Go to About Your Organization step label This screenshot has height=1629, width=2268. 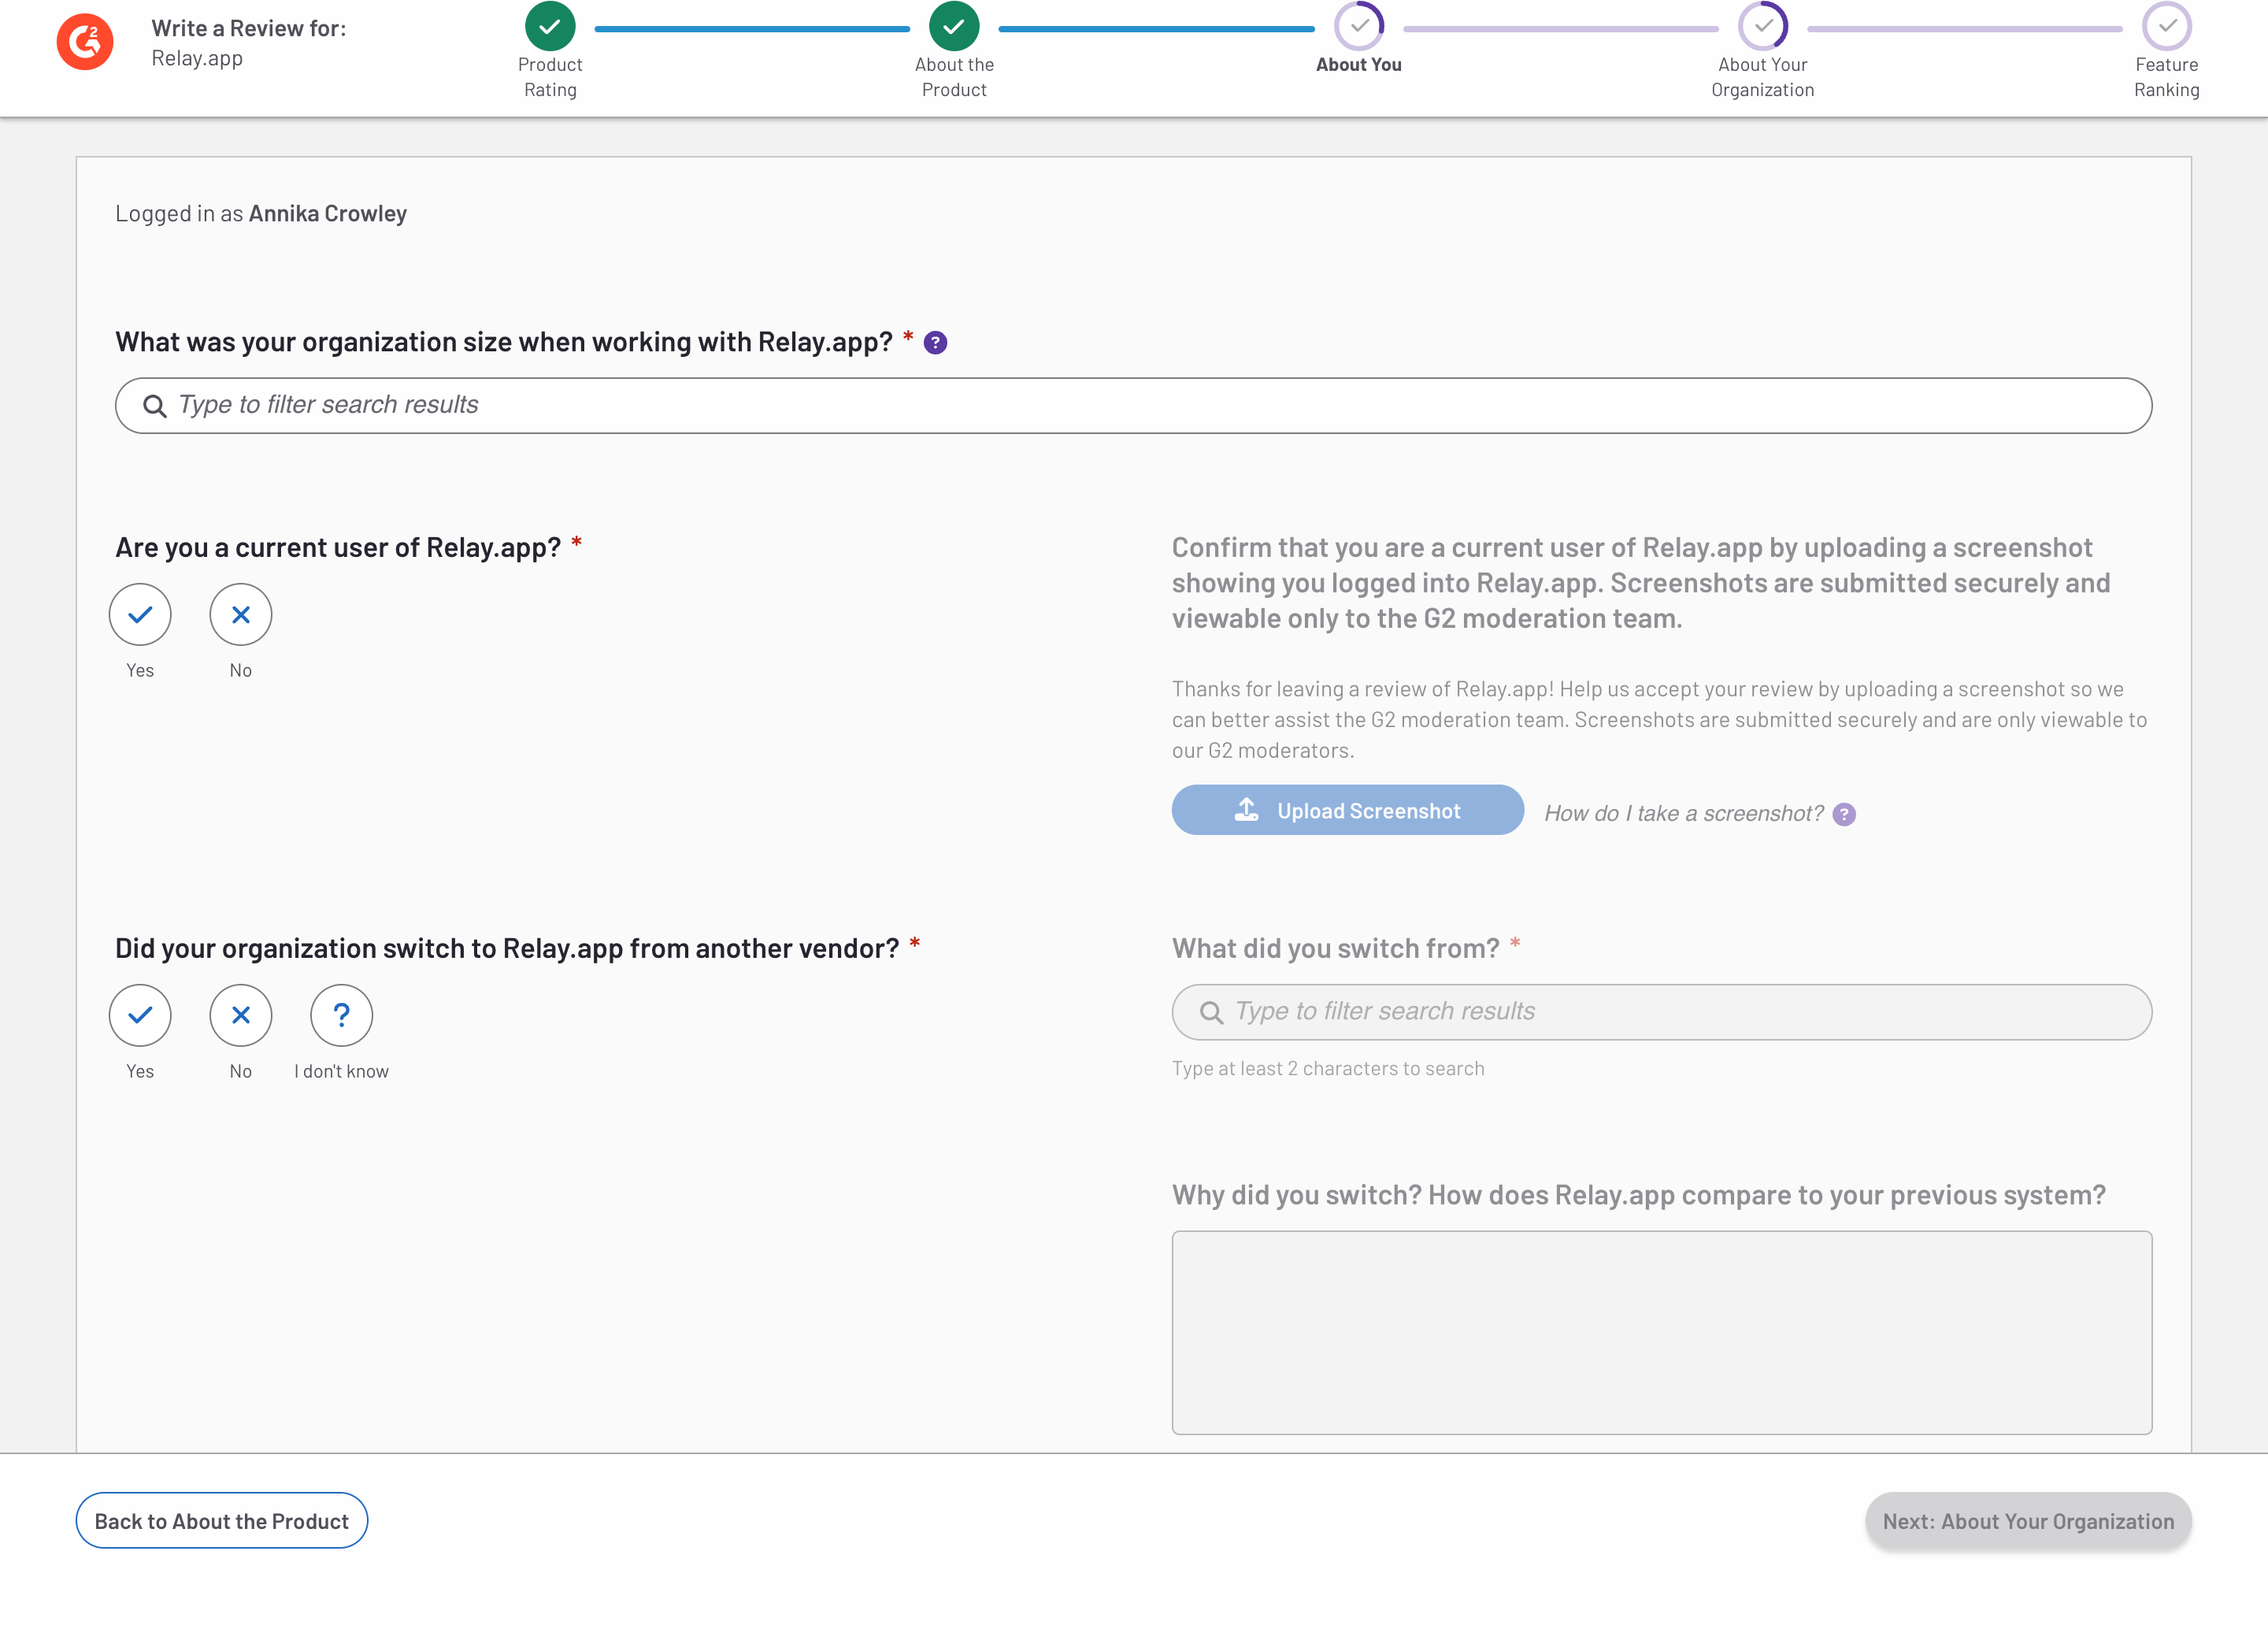pos(1762,77)
